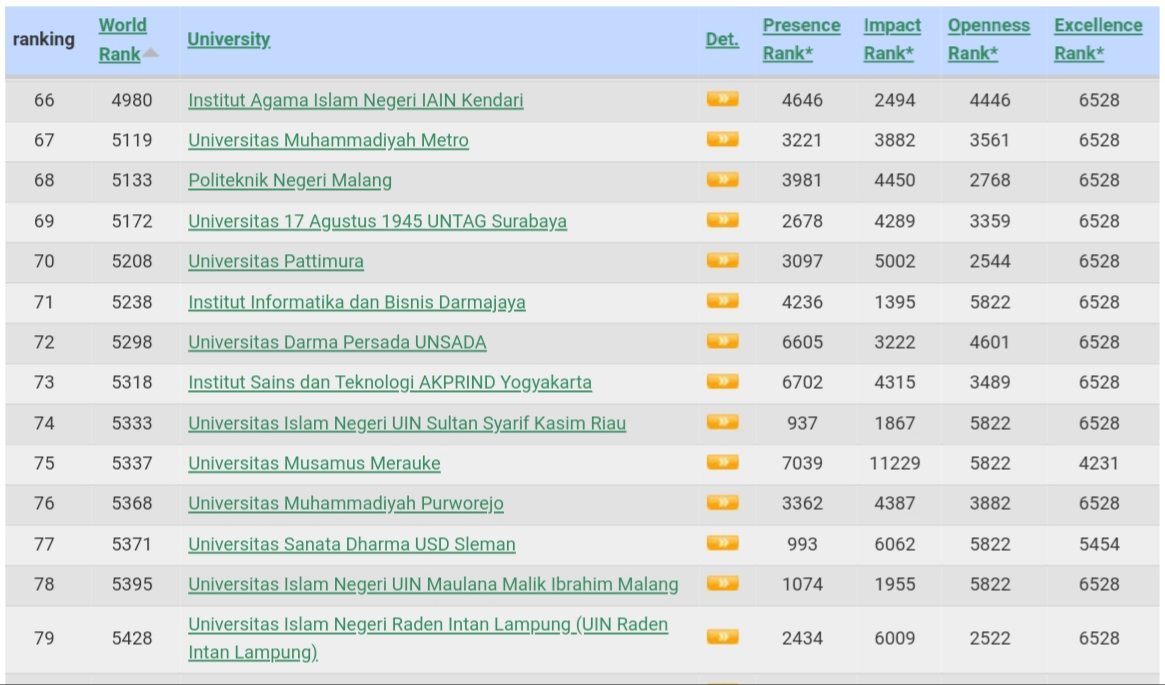Screen dimensions: 1165x685
Task: Select presence rank value 6702
Action: [802, 382]
